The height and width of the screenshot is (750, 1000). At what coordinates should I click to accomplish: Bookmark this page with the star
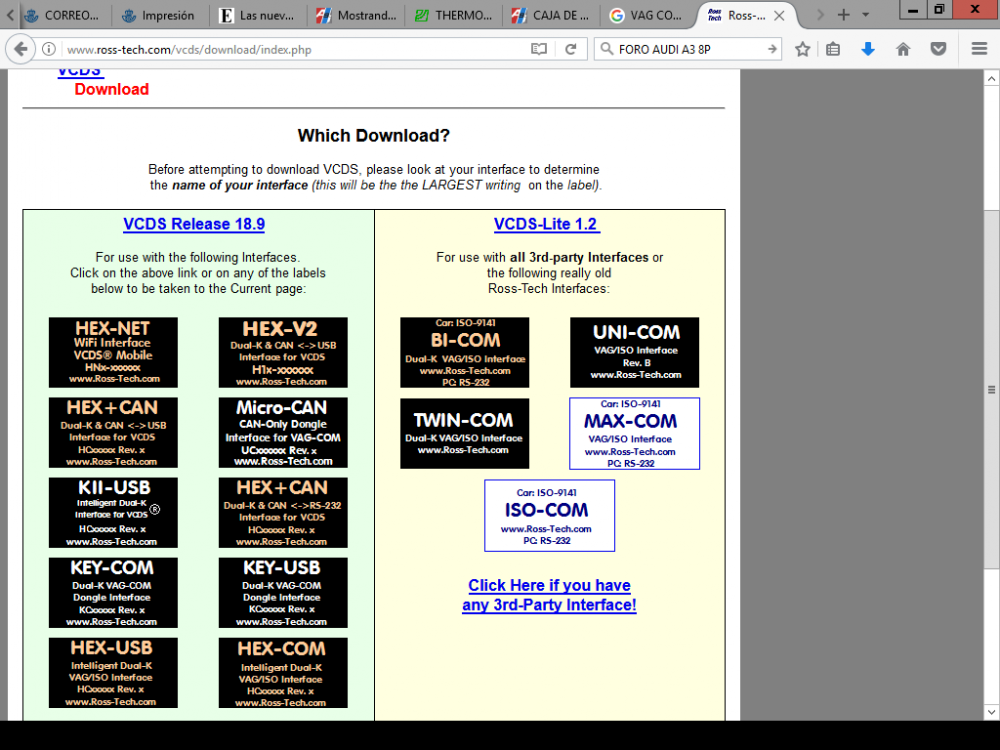pos(802,49)
